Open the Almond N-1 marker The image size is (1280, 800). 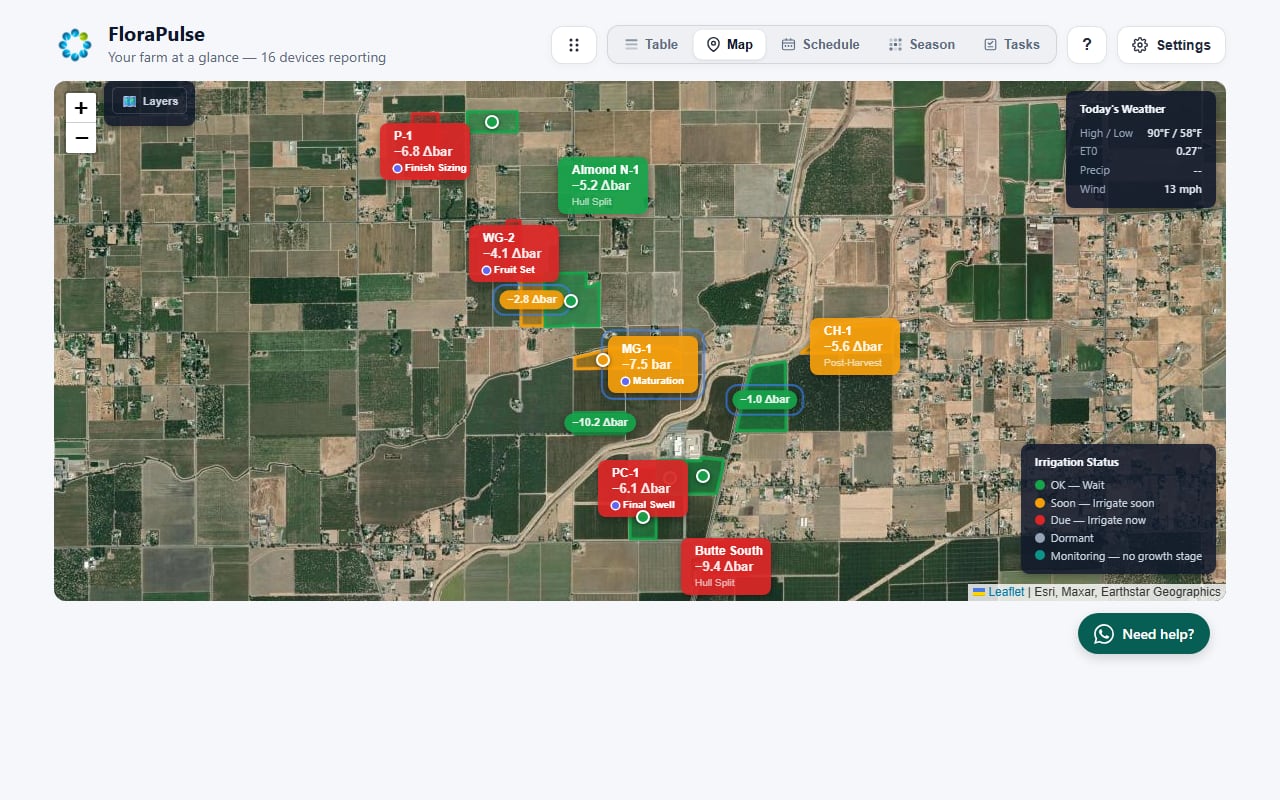point(603,185)
